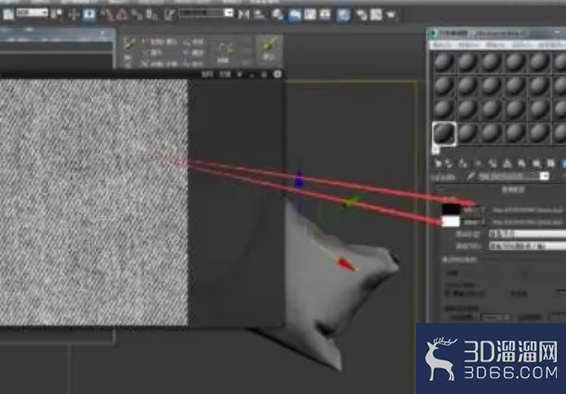
Task: Click the white side color swatch
Action: coord(451,222)
